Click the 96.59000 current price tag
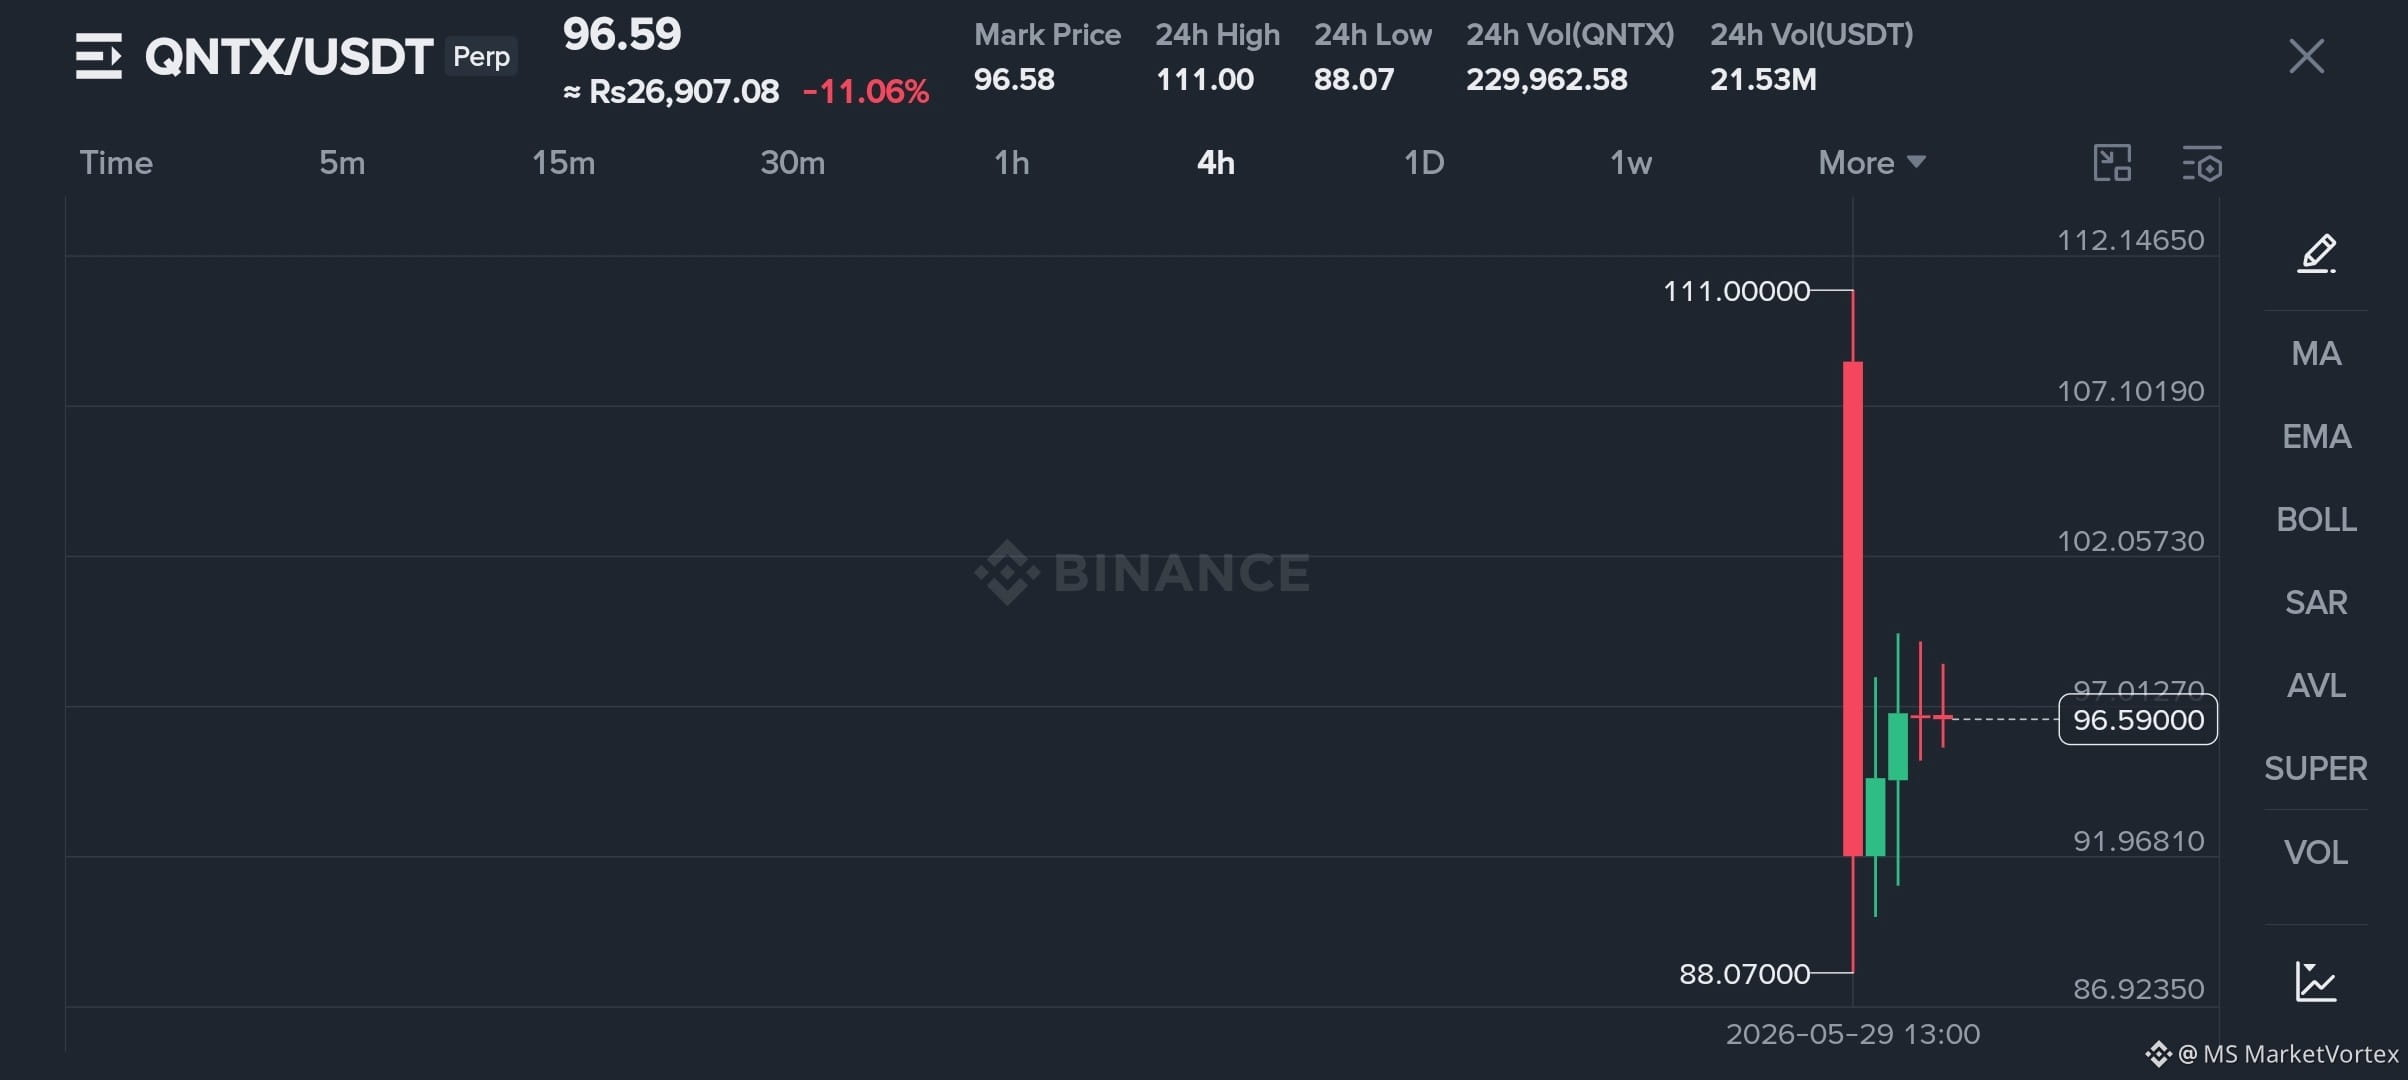Viewport: 2408px width, 1080px height. coord(2138,719)
